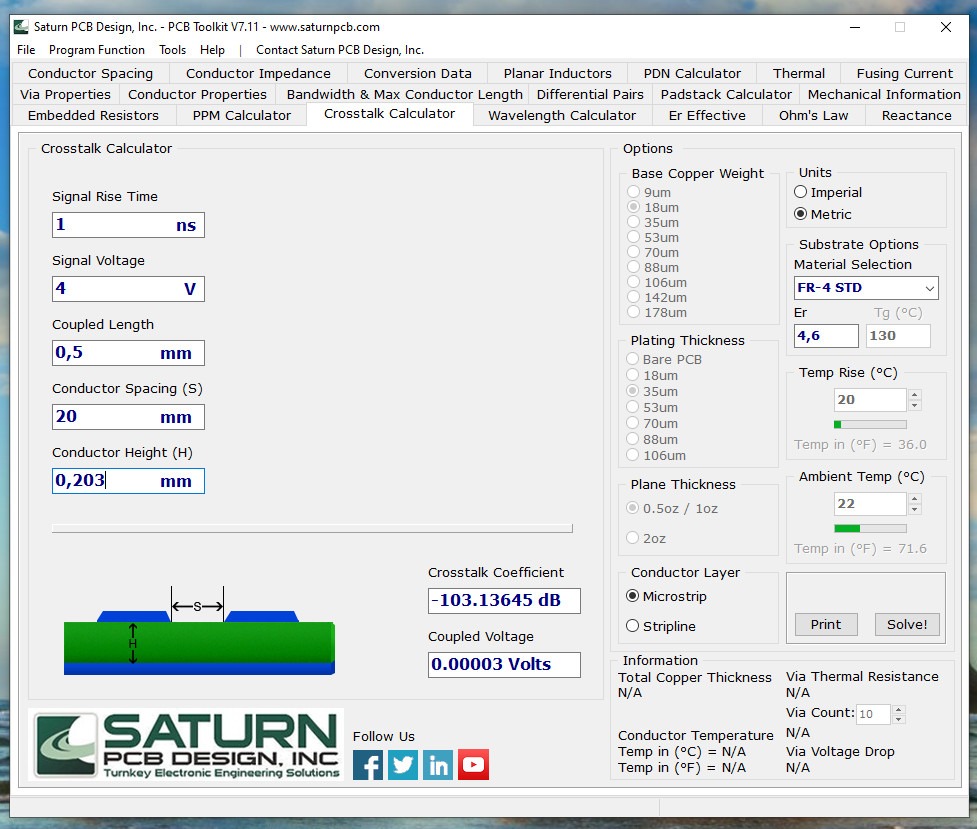Switch to the Conductor Impedance tab
Screen dimensions: 977x829
[x=258, y=74]
